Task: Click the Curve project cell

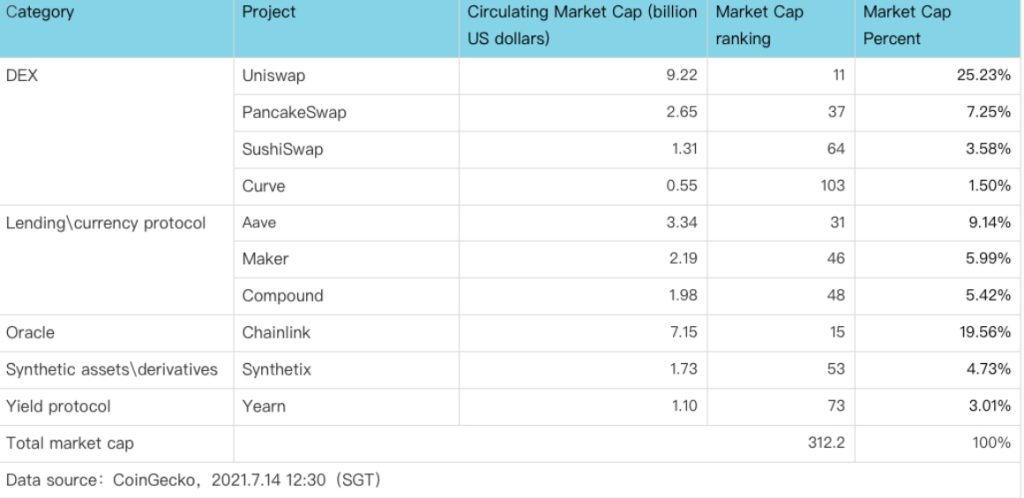Action: [x=264, y=186]
